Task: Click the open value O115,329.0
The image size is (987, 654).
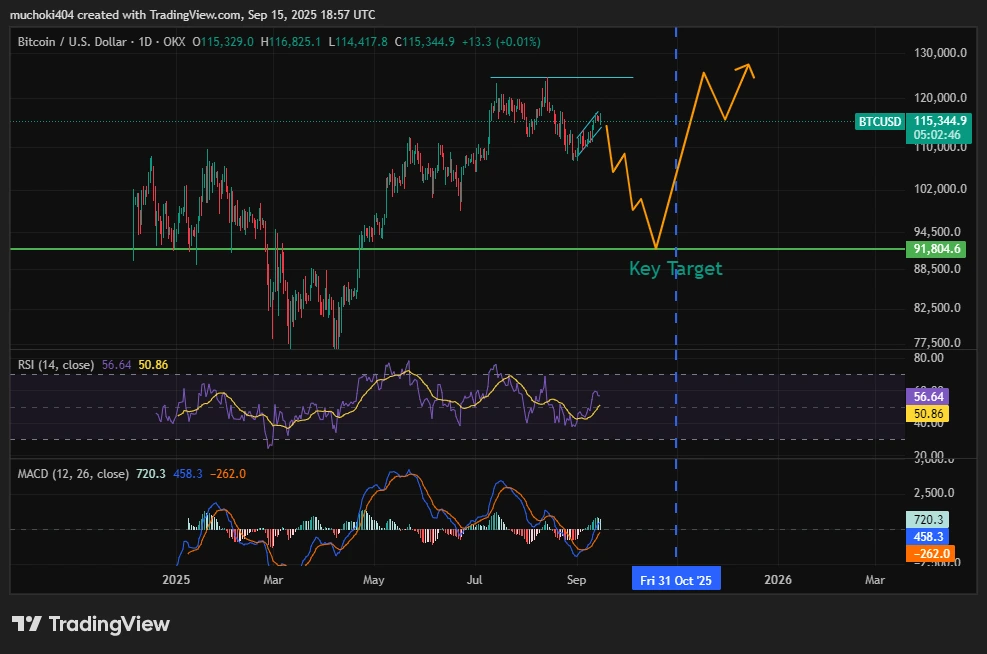Action: [223, 42]
